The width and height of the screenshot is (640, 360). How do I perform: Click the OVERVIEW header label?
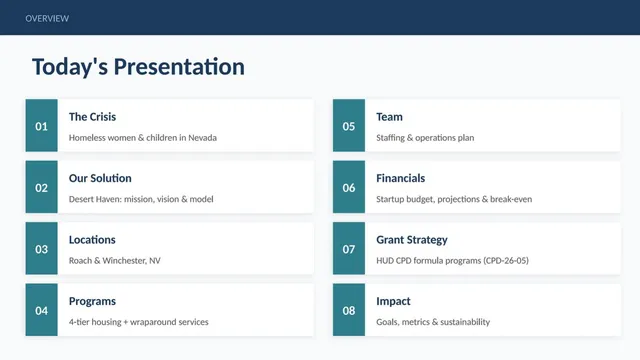(x=47, y=18)
